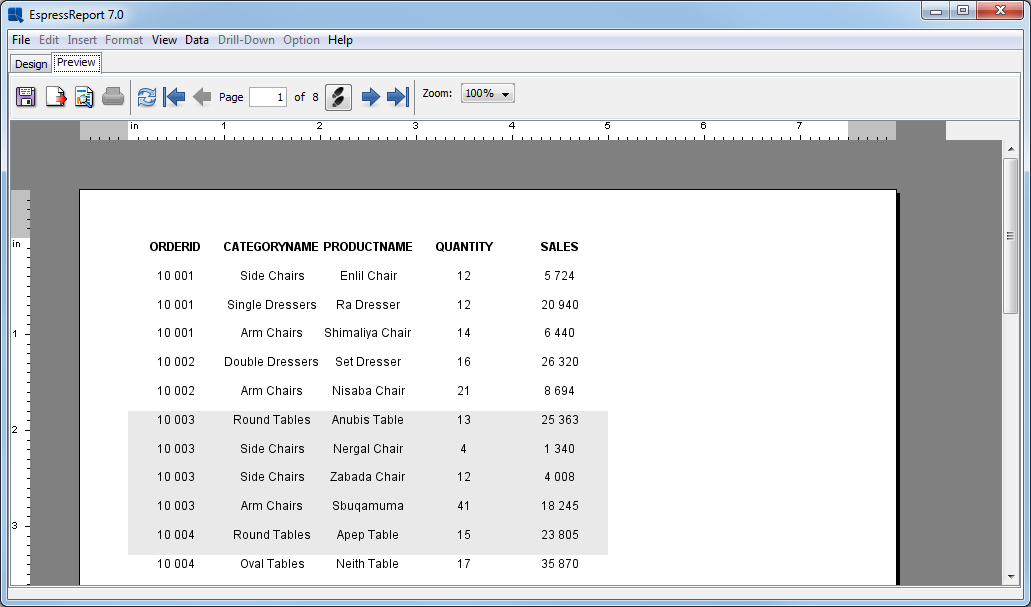Refresh the report preview
Screen dimensions: 1031x607
coord(147,97)
